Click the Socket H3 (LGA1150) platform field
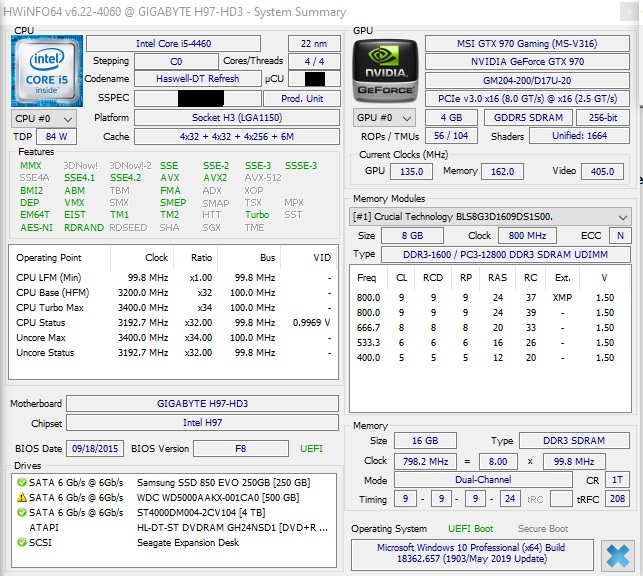This screenshot has height=576, width=643. [x=237, y=118]
